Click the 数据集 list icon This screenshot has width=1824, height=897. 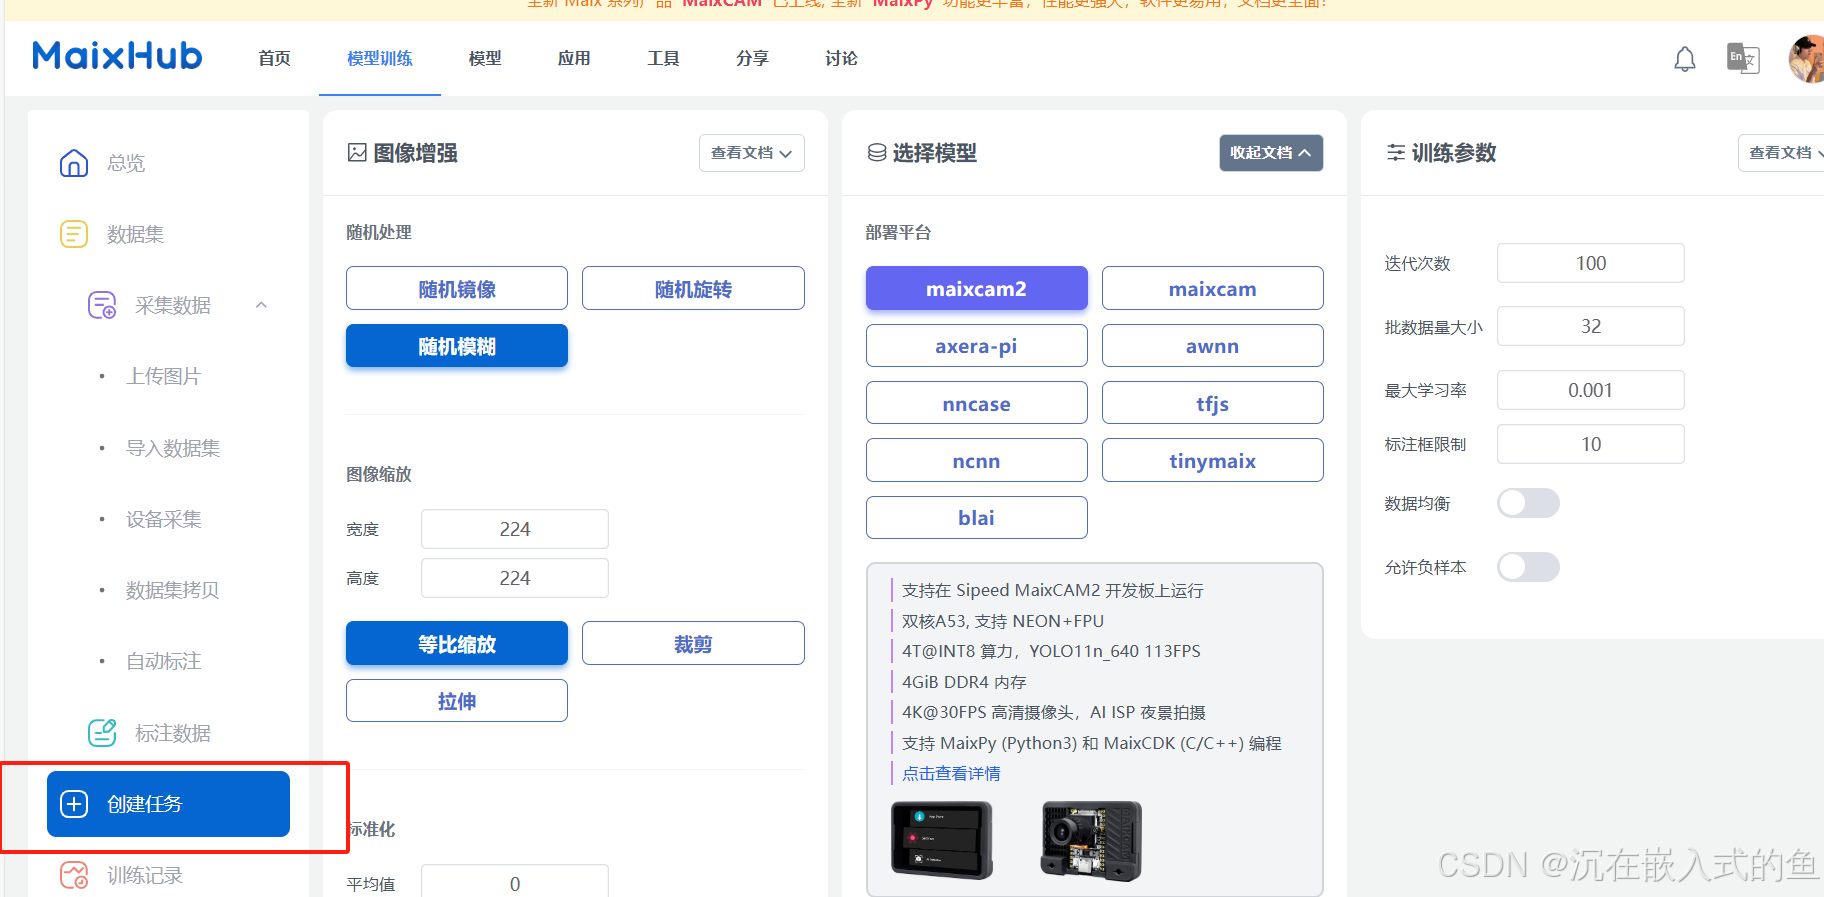[74, 234]
